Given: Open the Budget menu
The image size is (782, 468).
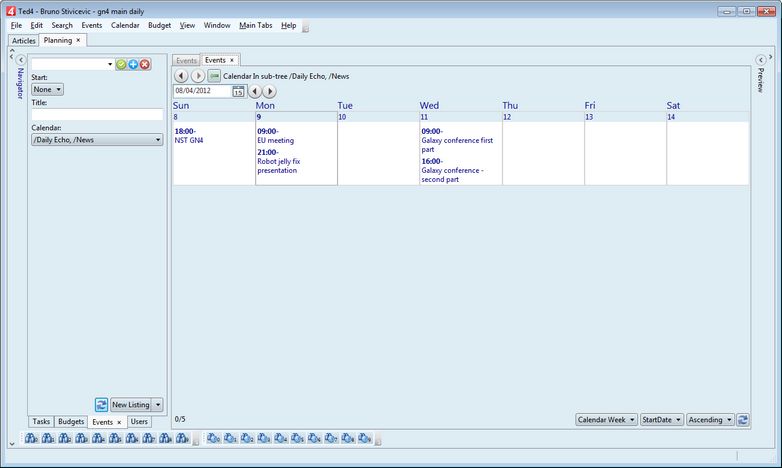Looking at the screenshot, I should (160, 25).
